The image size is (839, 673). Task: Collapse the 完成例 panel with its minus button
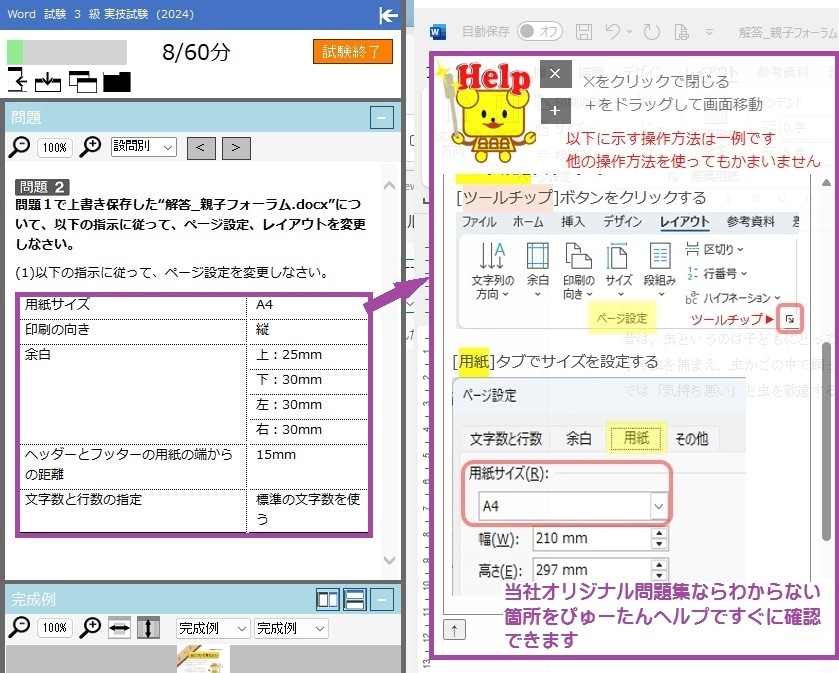click(382, 600)
